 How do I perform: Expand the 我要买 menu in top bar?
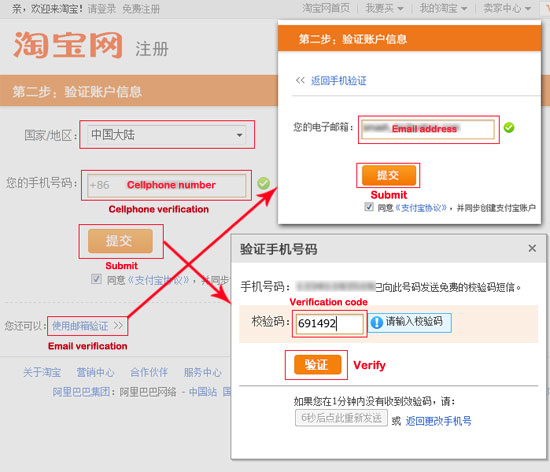pyautogui.click(x=384, y=8)
